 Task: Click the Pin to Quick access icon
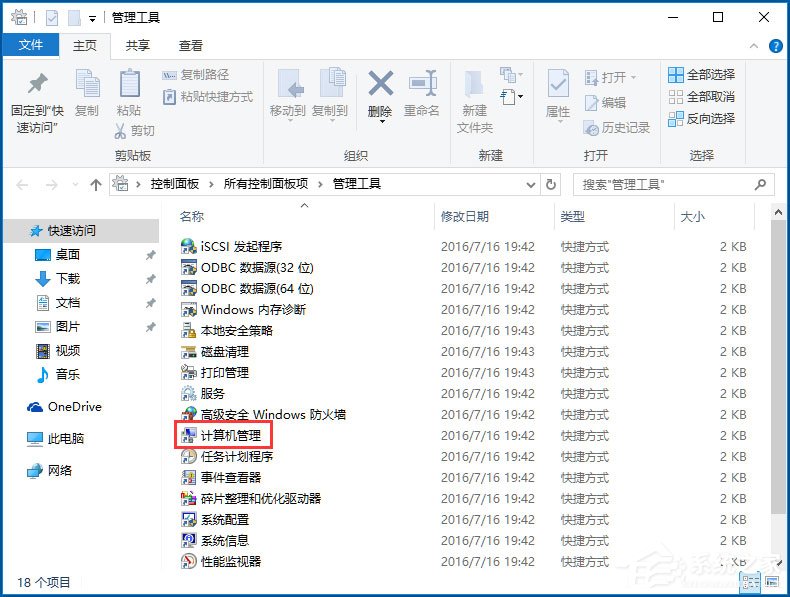click(38, 83)
